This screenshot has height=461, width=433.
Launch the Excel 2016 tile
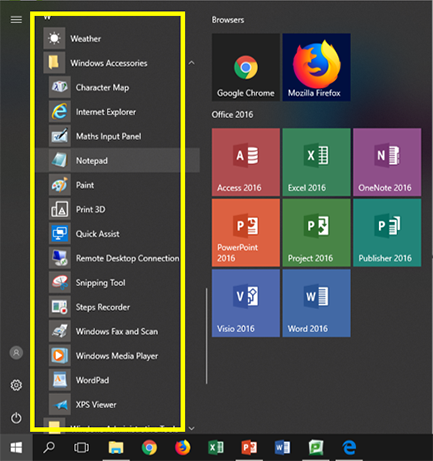(316, 162)
